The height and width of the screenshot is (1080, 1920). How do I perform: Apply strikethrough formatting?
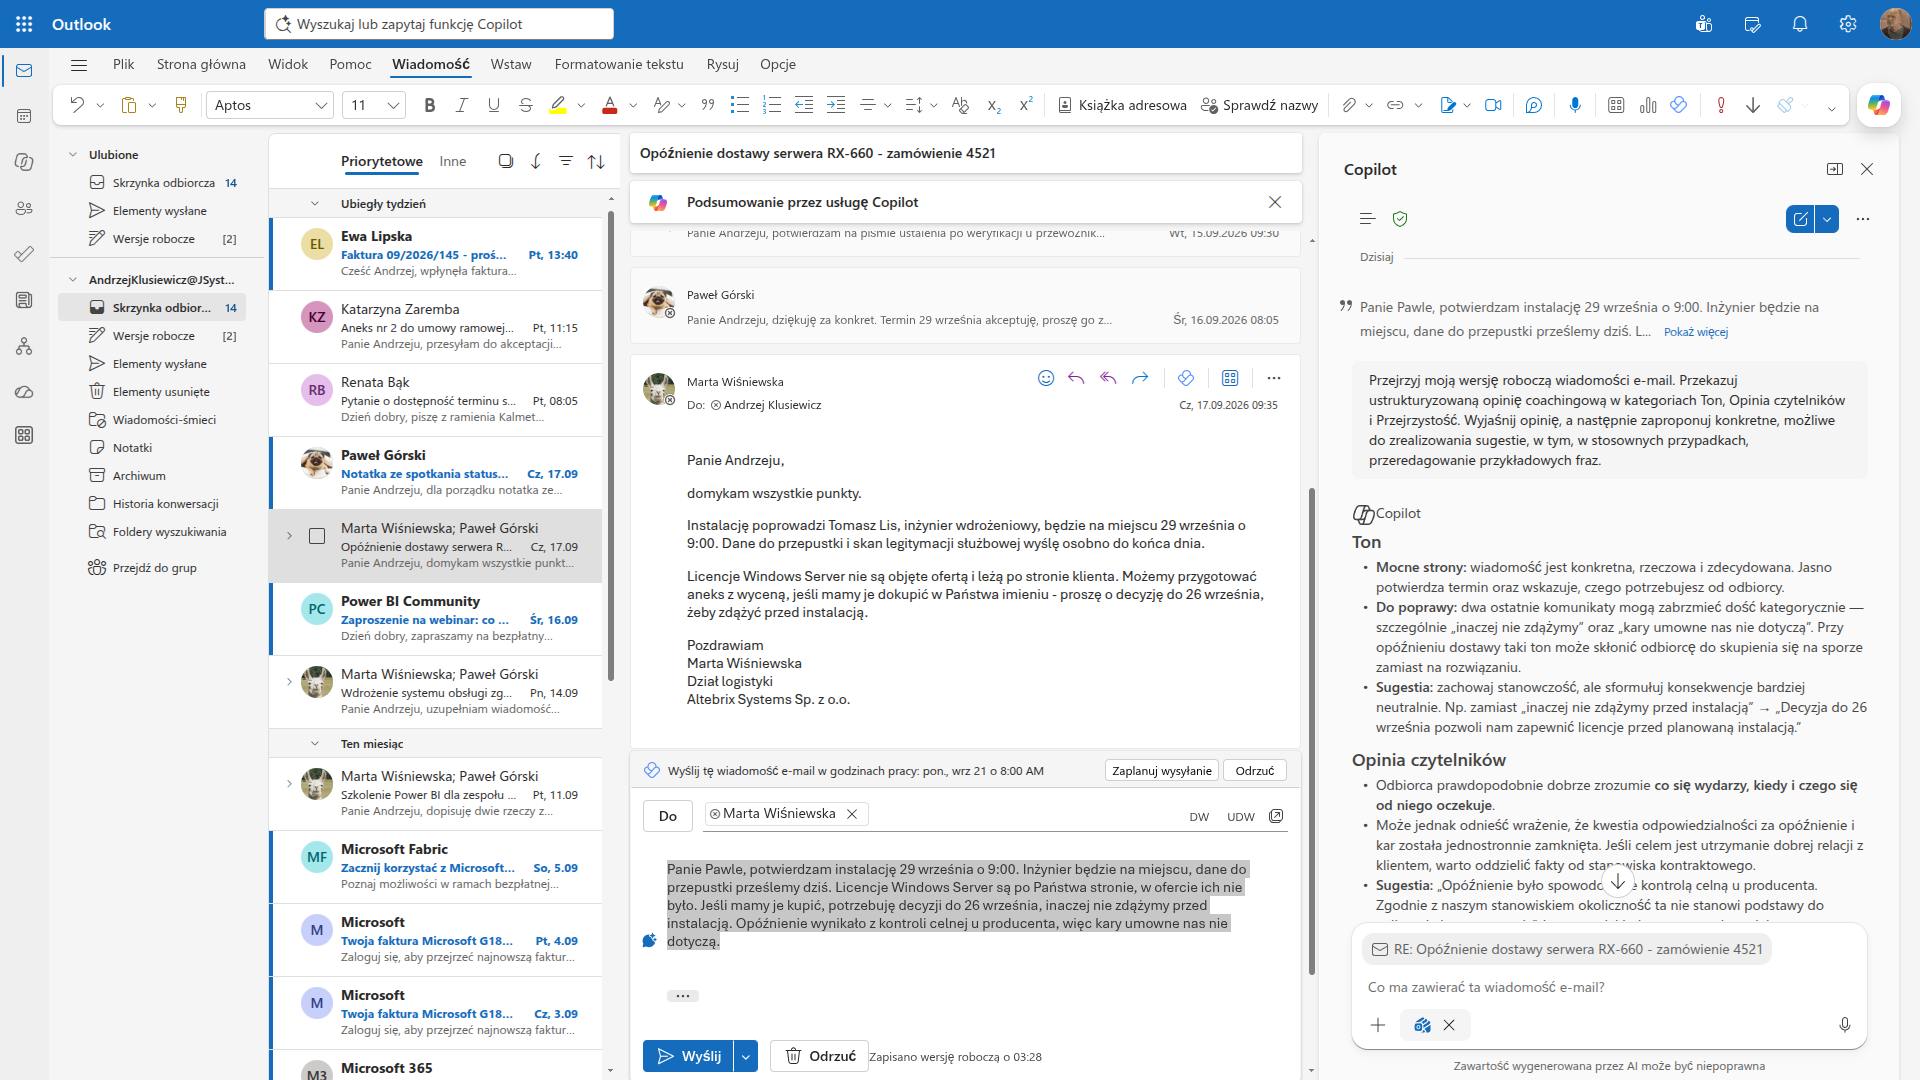[526, 105]
